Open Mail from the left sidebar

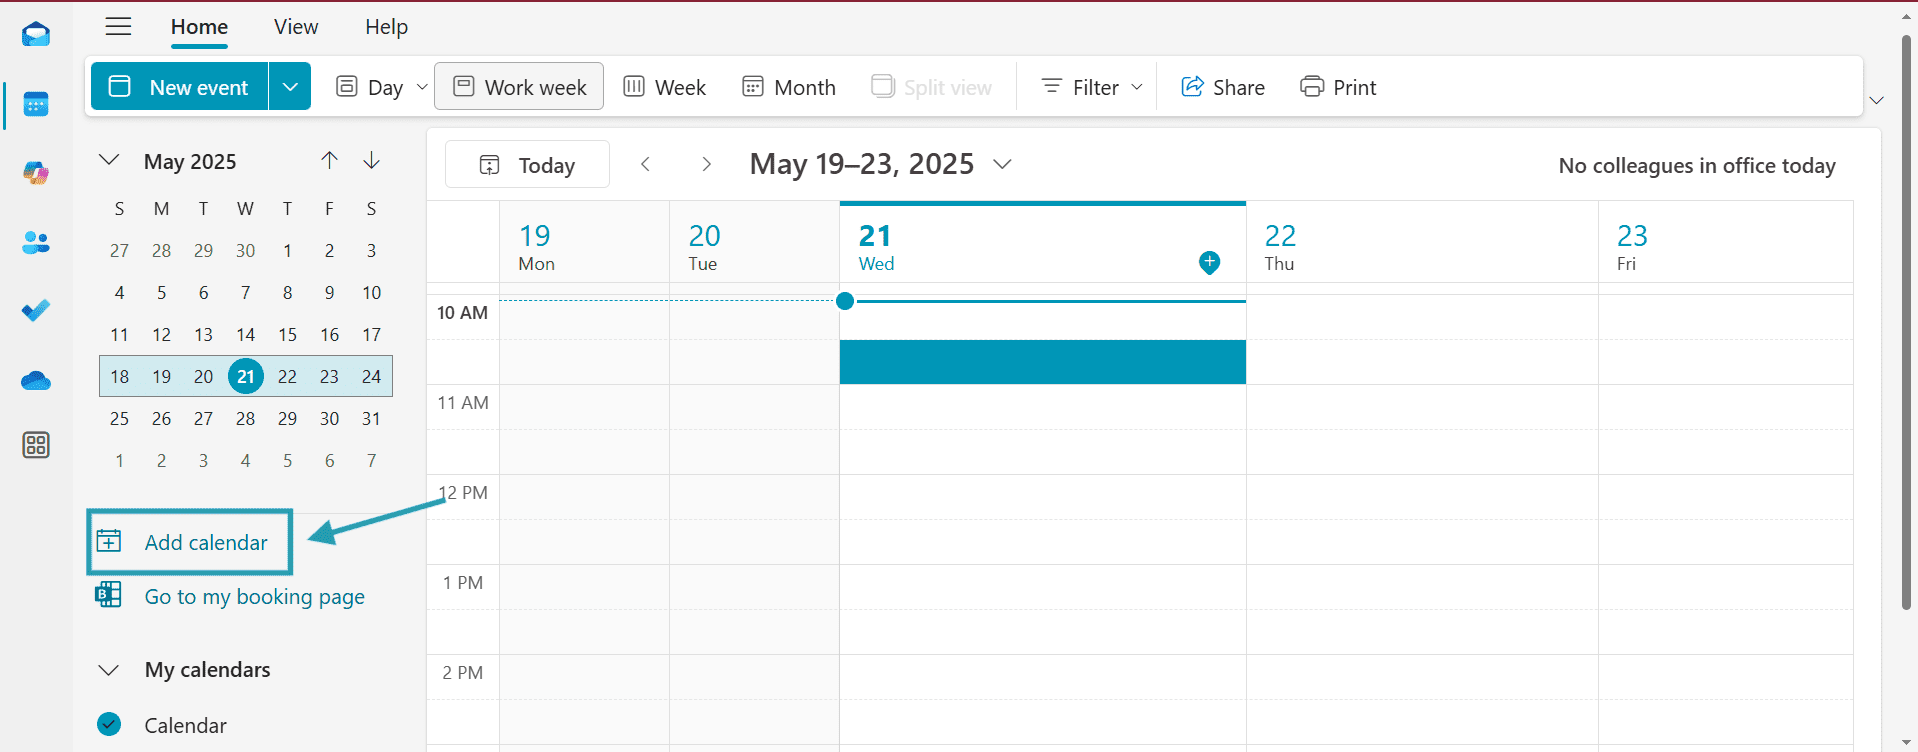click(x=36, y=35)
